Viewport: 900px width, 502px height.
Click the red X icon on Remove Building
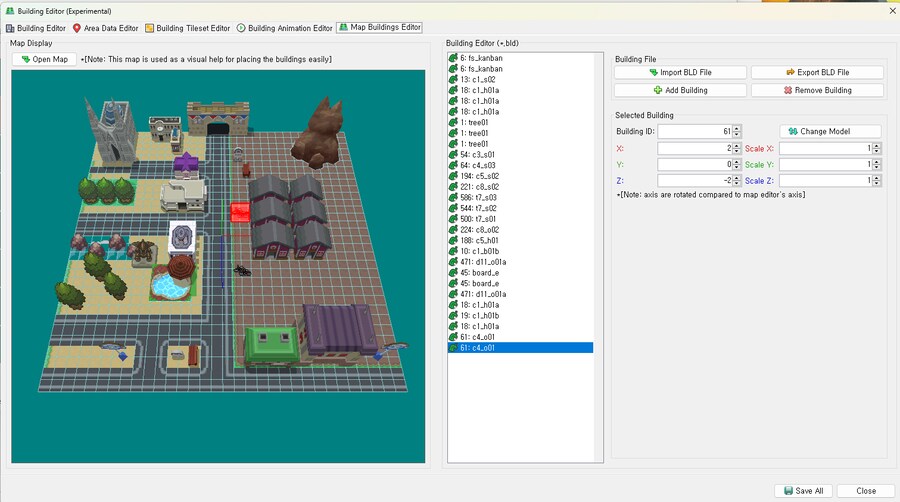click(788, 90)
